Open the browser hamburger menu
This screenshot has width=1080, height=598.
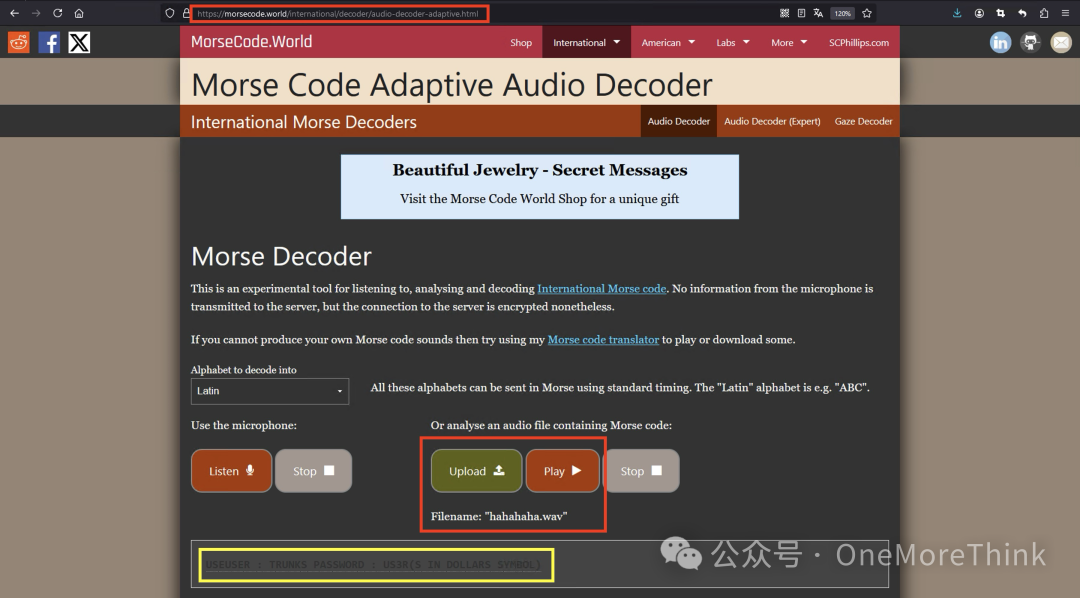tap(1066, 13)
